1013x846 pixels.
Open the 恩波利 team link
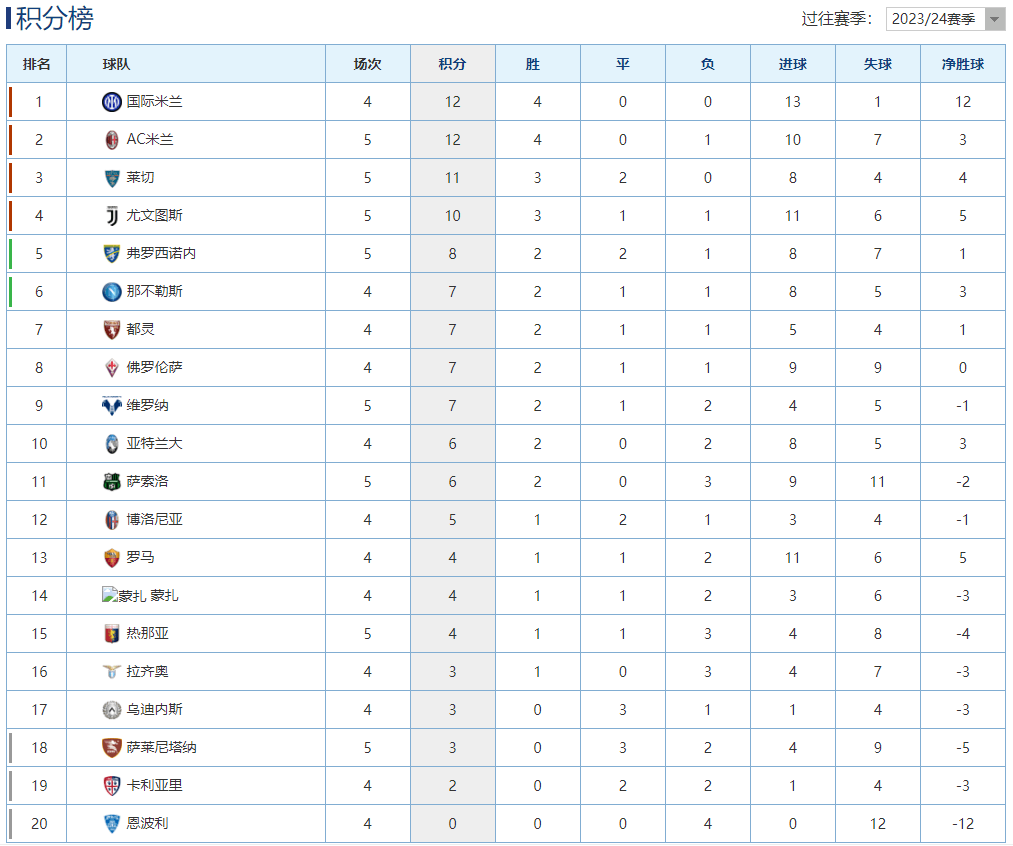[148, 824]
